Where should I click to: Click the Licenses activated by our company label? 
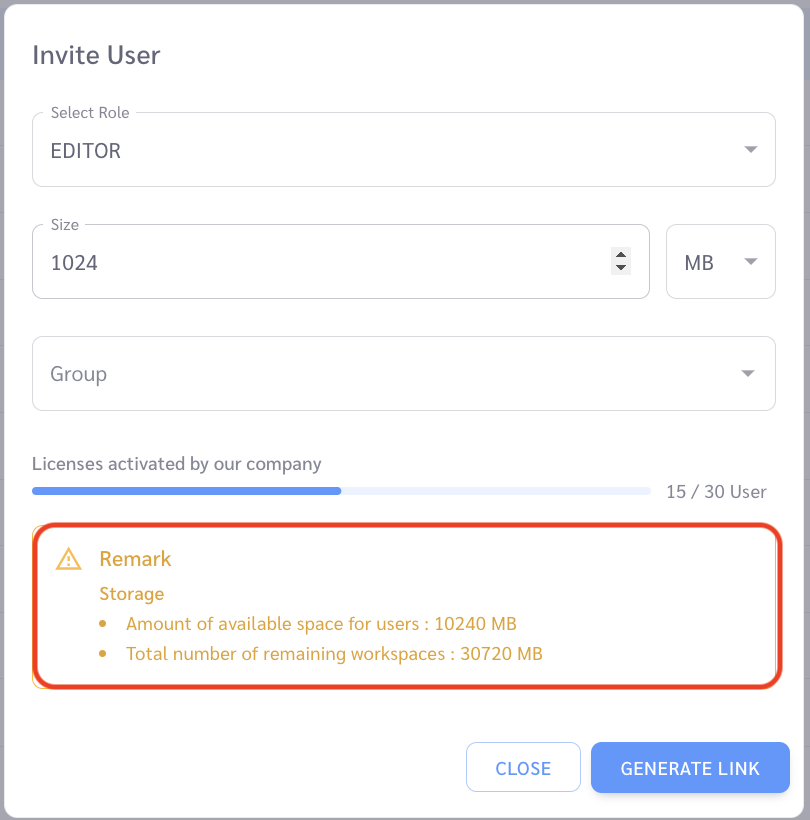coord(177,464)
